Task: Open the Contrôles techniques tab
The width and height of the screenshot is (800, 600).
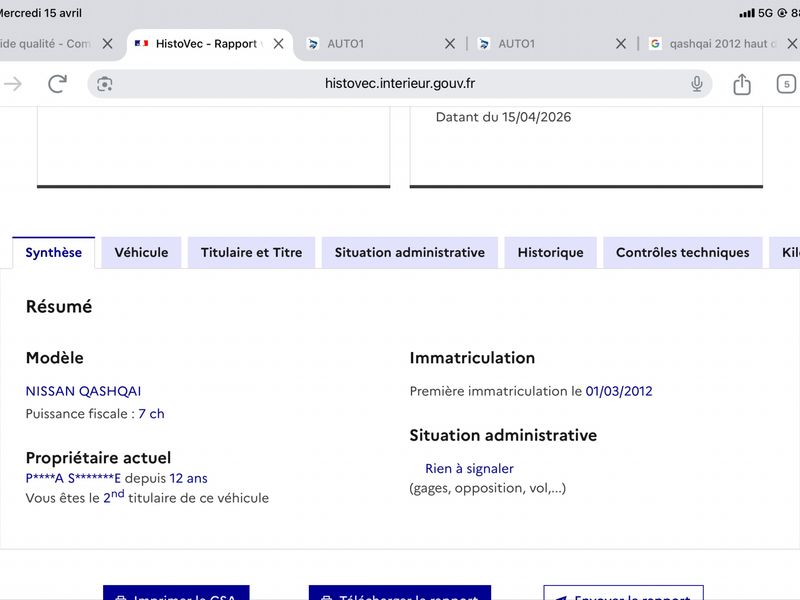Action: click(x=683, y=253)
